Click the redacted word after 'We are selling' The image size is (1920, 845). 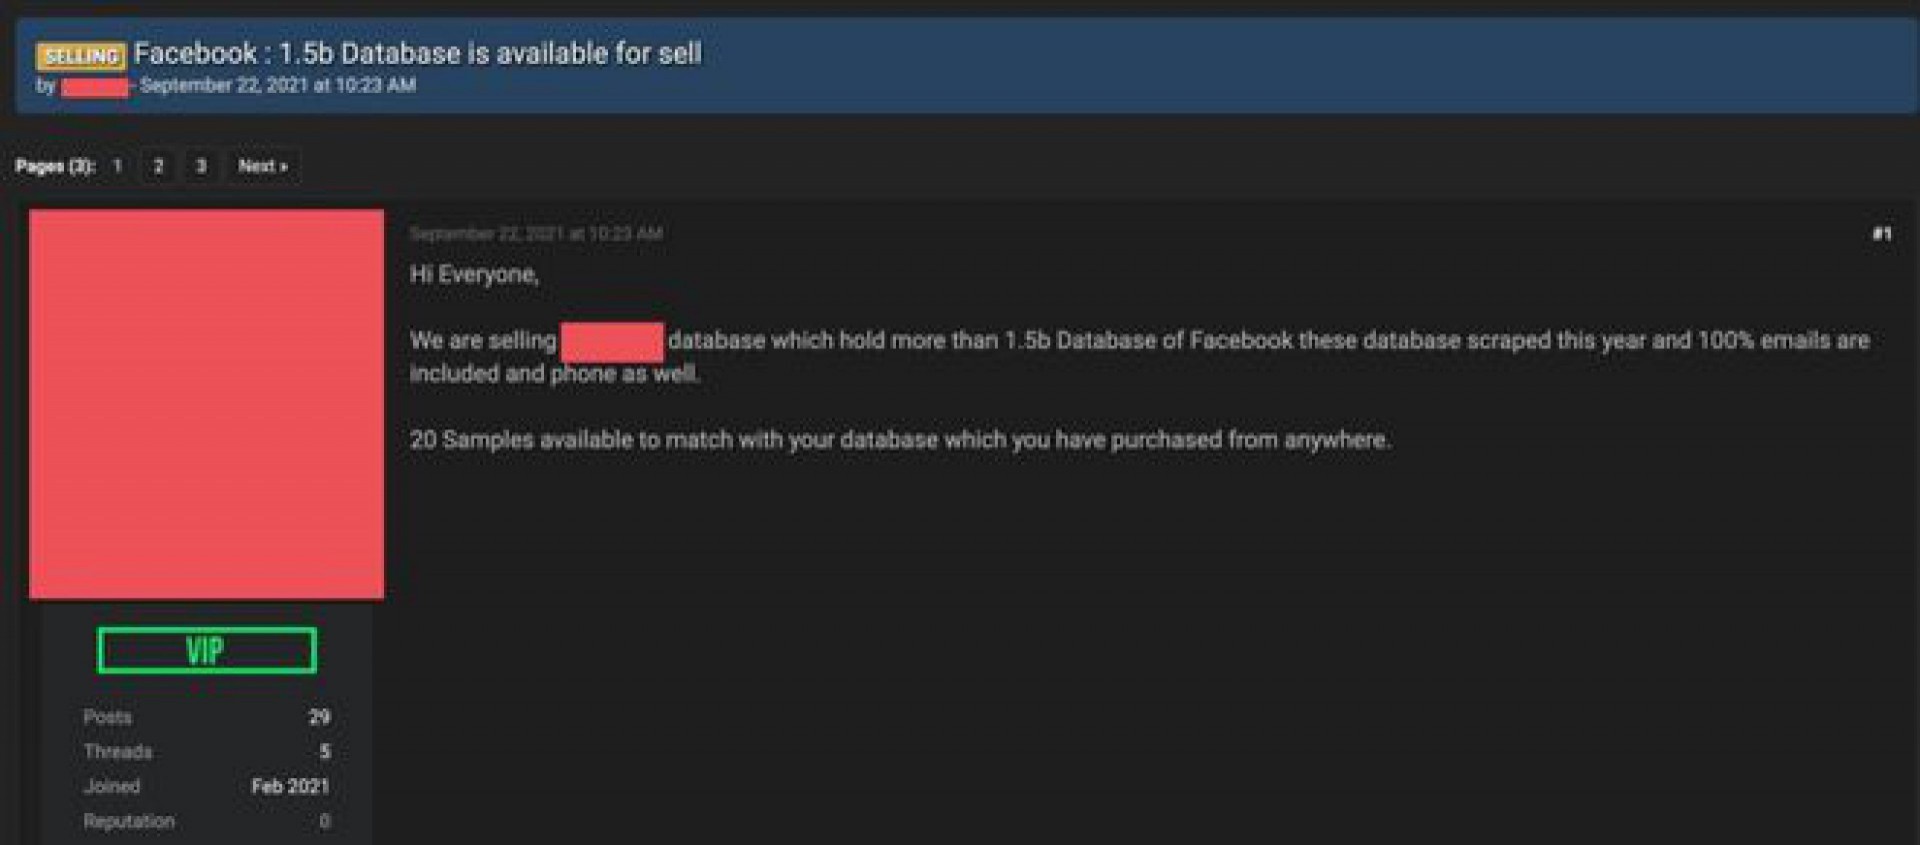pyautogui.click(x=611, y=341)
